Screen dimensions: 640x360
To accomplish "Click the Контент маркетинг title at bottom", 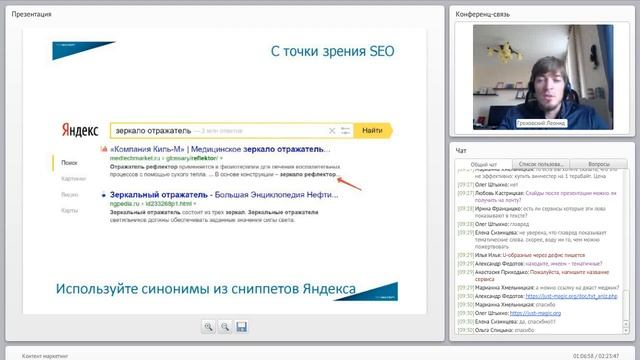I will point(45,356).
